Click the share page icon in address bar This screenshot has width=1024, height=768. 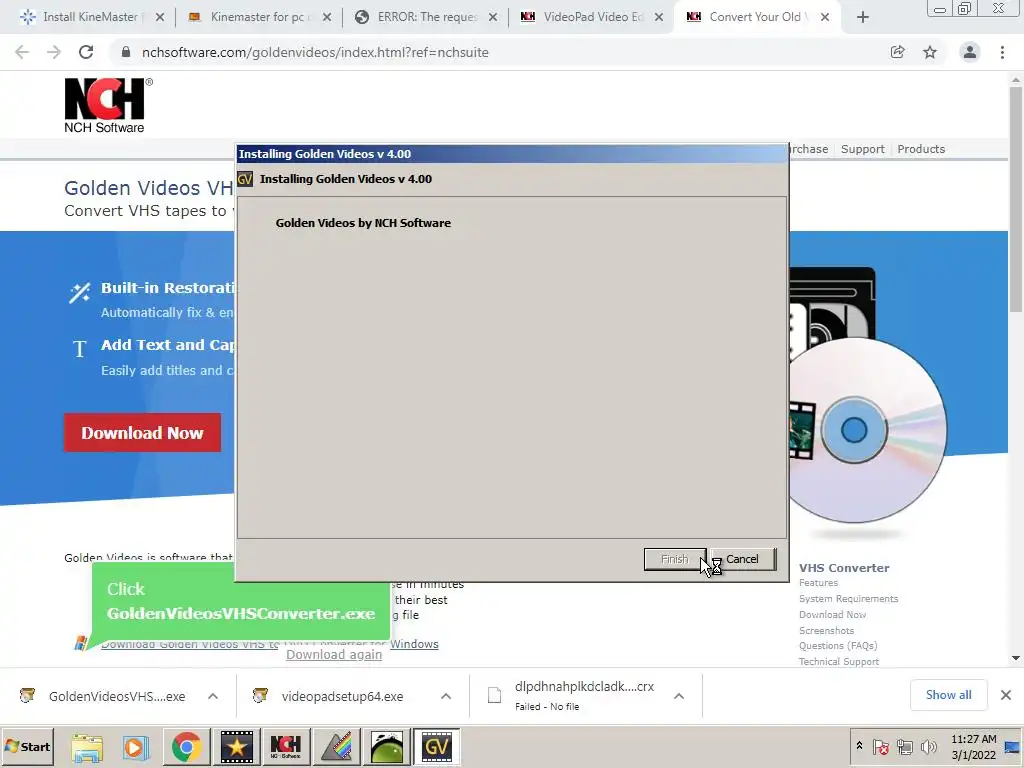coord(897,52)
